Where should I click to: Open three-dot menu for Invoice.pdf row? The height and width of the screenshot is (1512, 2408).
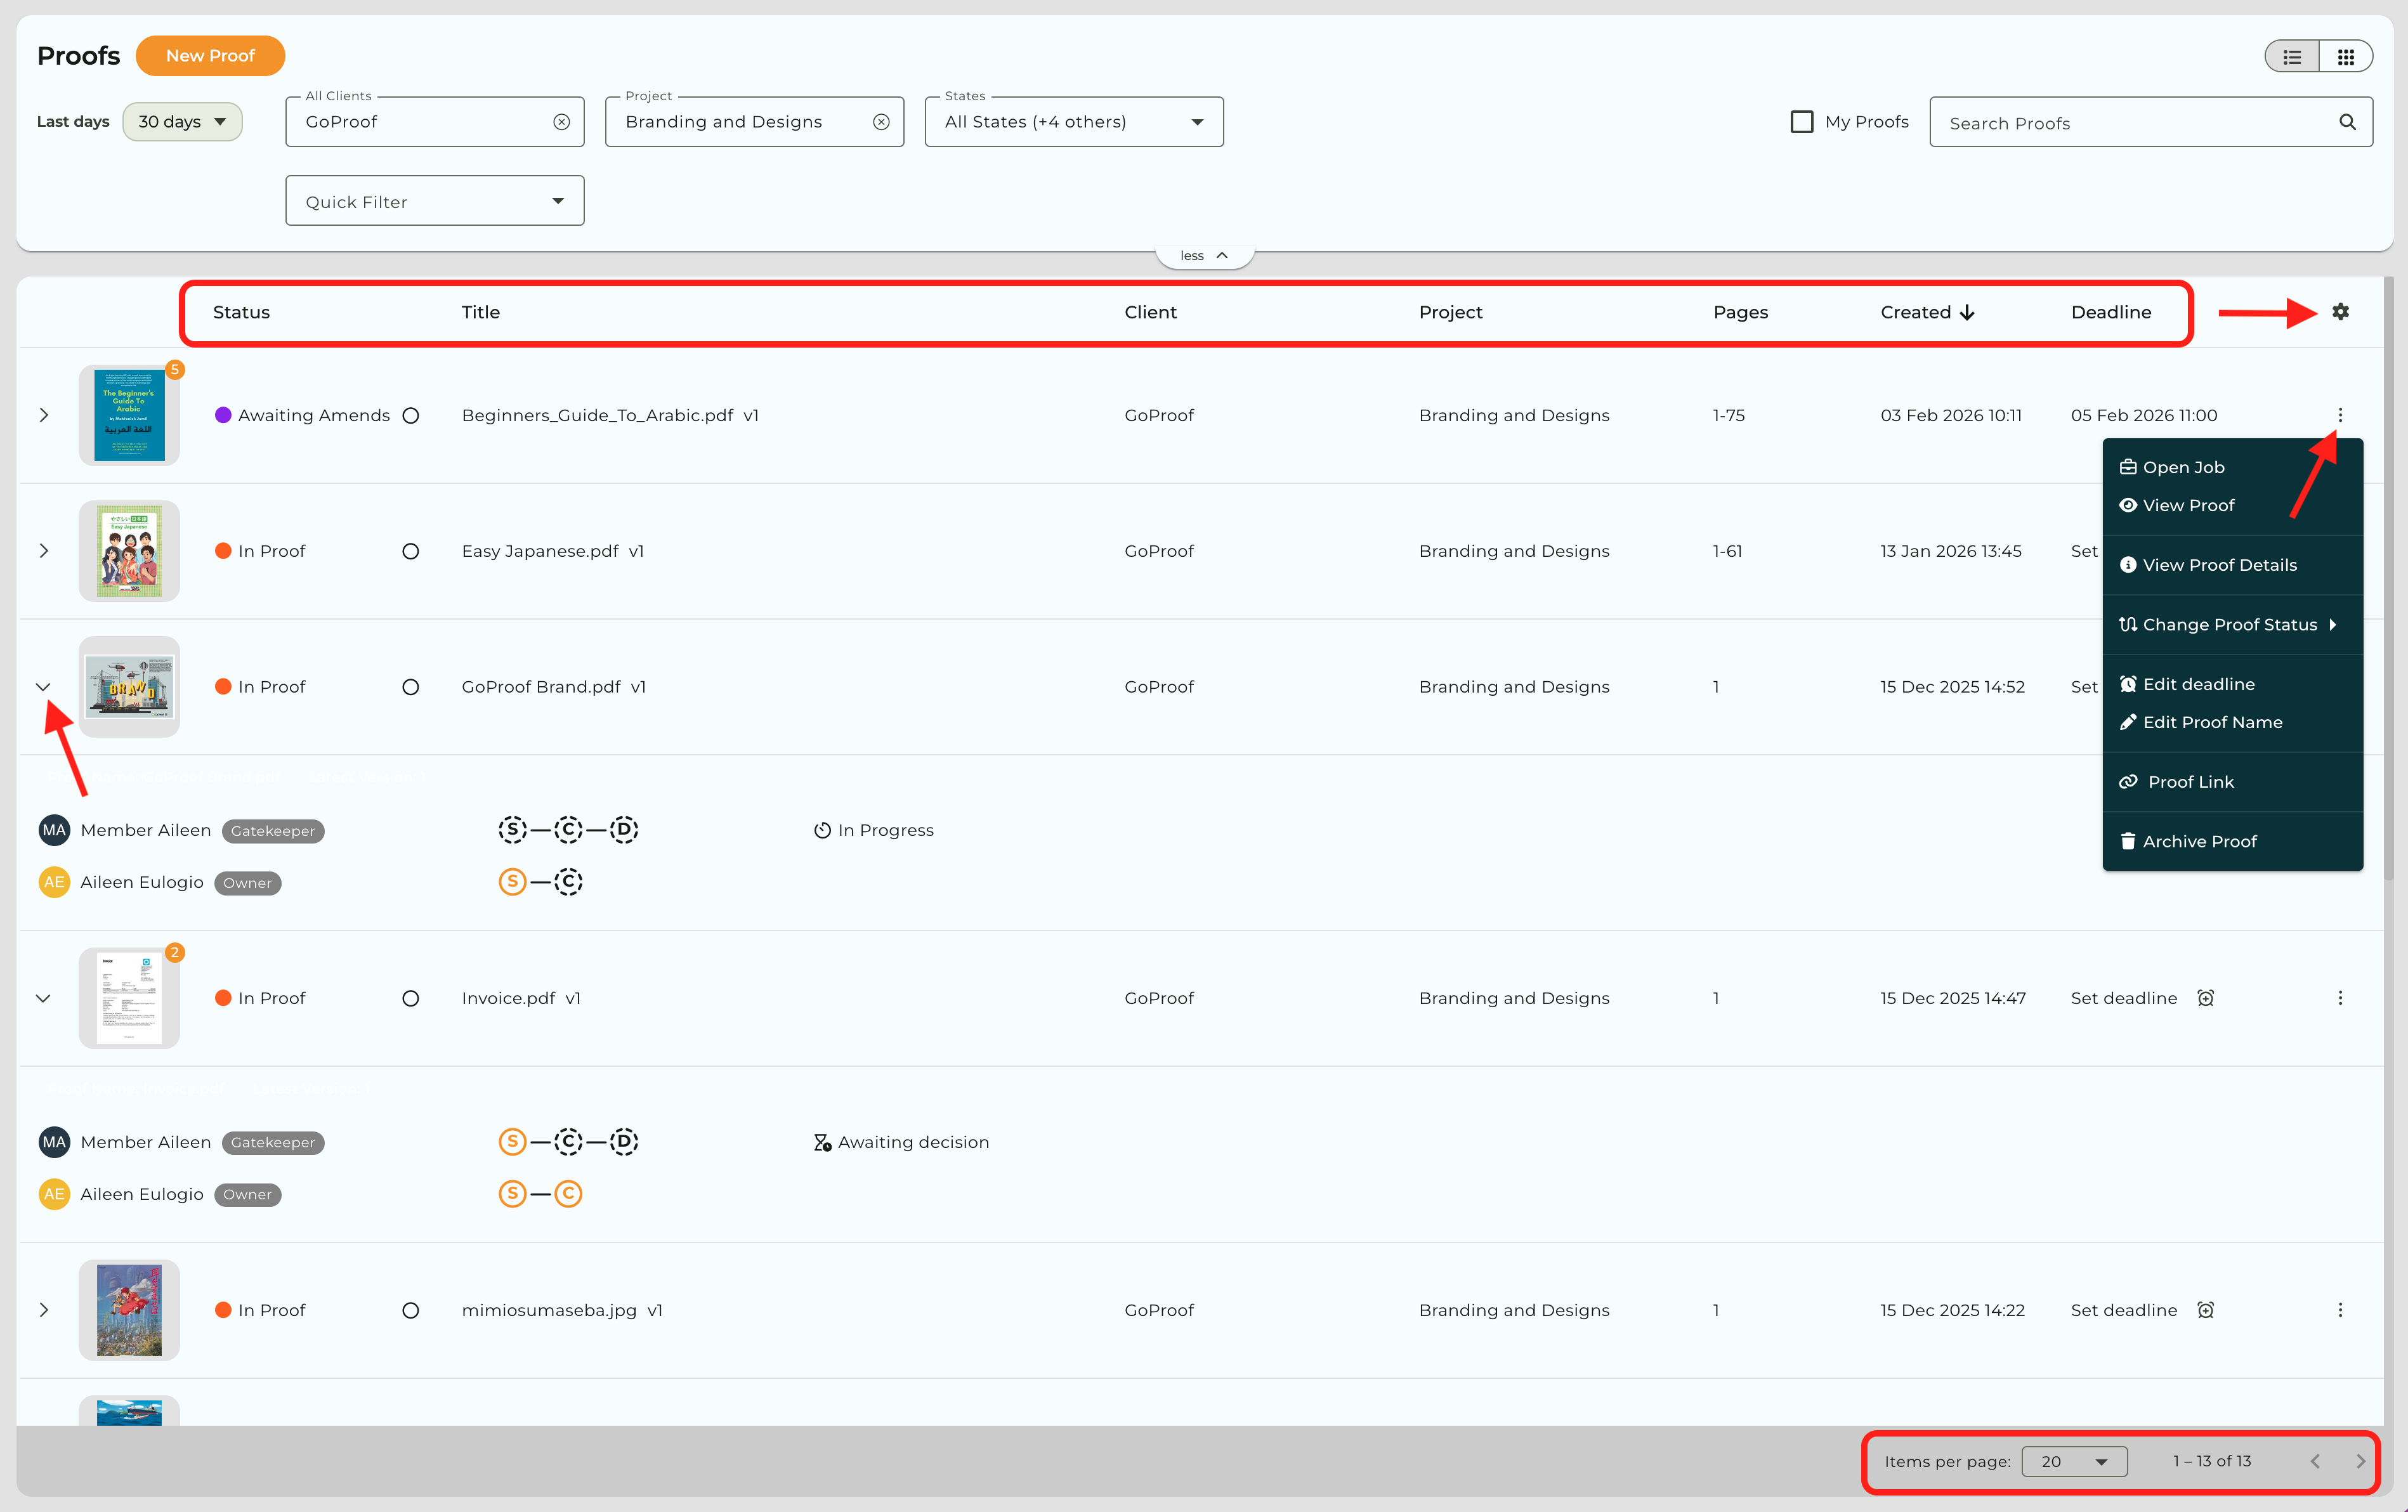(x=2340, y=998)
